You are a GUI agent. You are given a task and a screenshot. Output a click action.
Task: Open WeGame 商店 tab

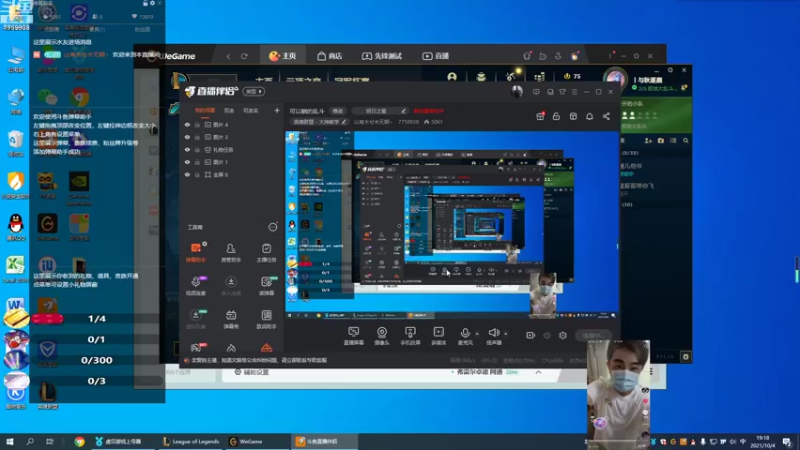[x=330, y=56]
